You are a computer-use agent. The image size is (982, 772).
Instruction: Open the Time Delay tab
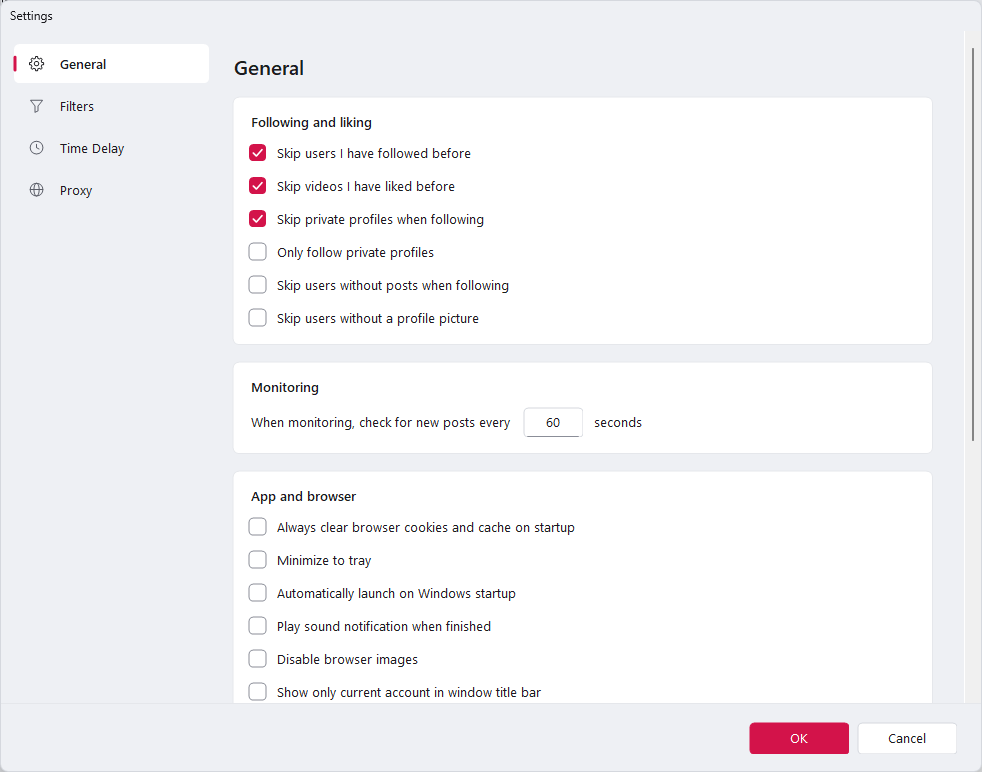point(111,148)
